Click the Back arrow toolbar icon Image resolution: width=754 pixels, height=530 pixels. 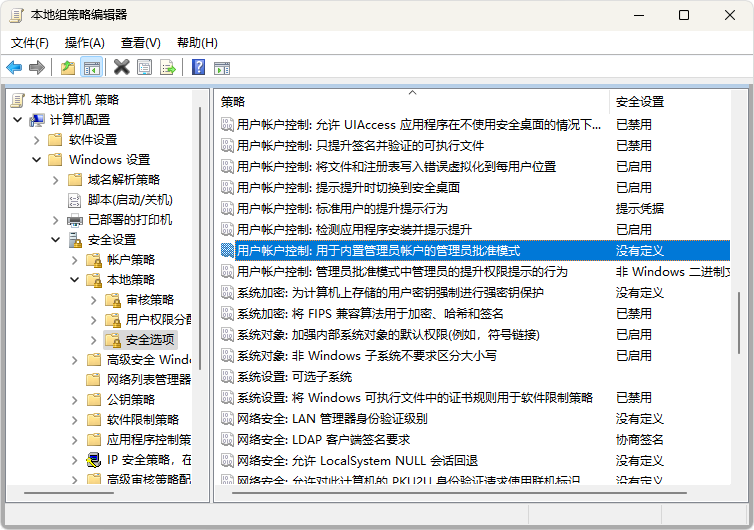coord(14,68)
